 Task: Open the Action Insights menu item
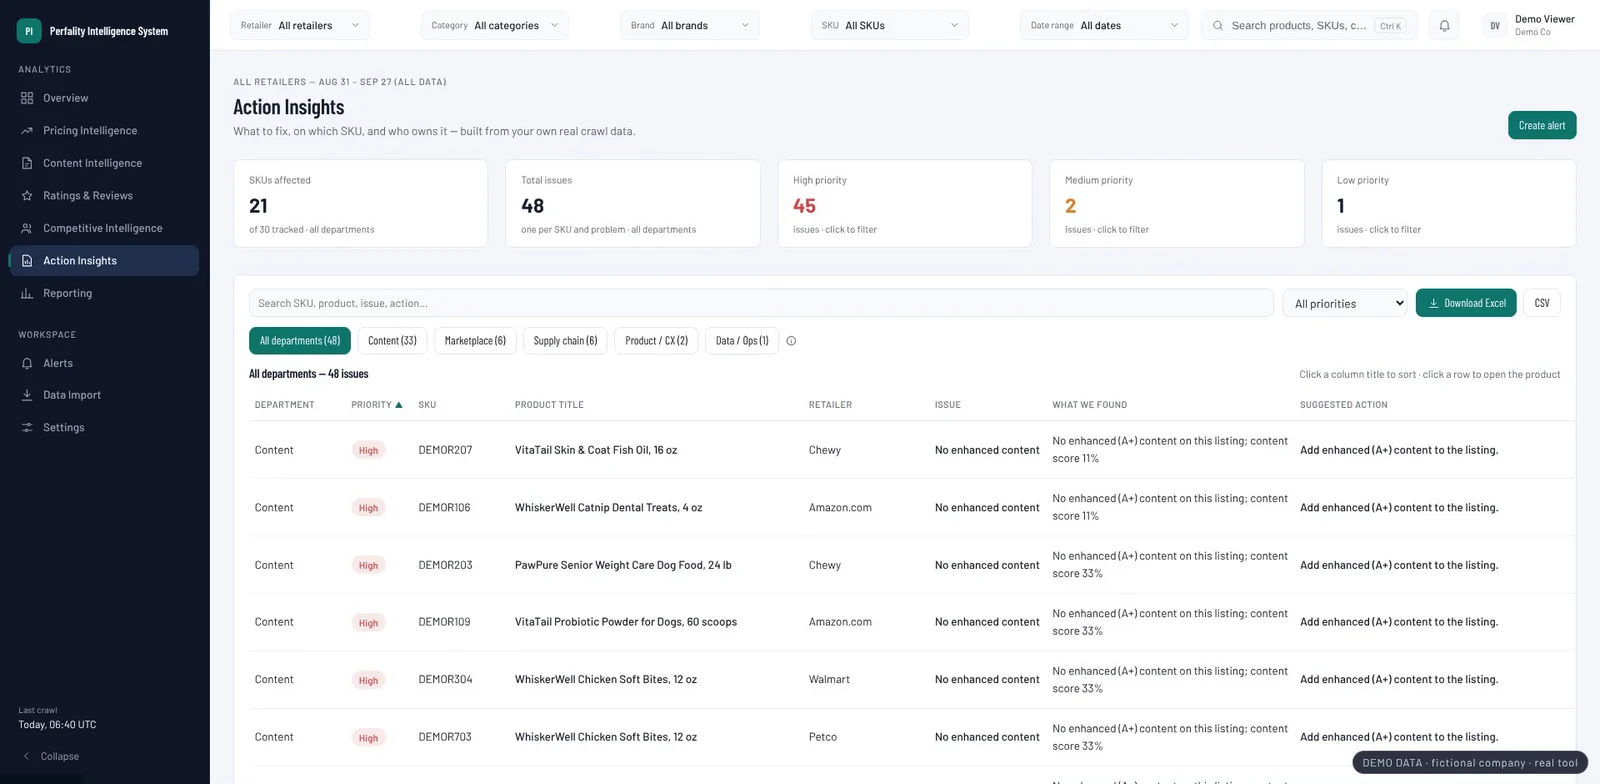(x=104, y=261)
